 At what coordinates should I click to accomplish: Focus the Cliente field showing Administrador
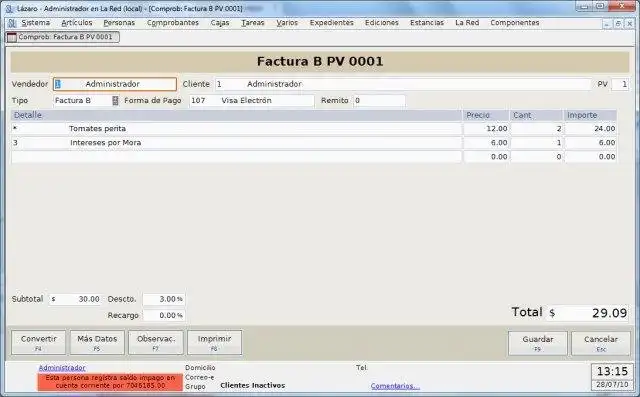click(402, 84)
